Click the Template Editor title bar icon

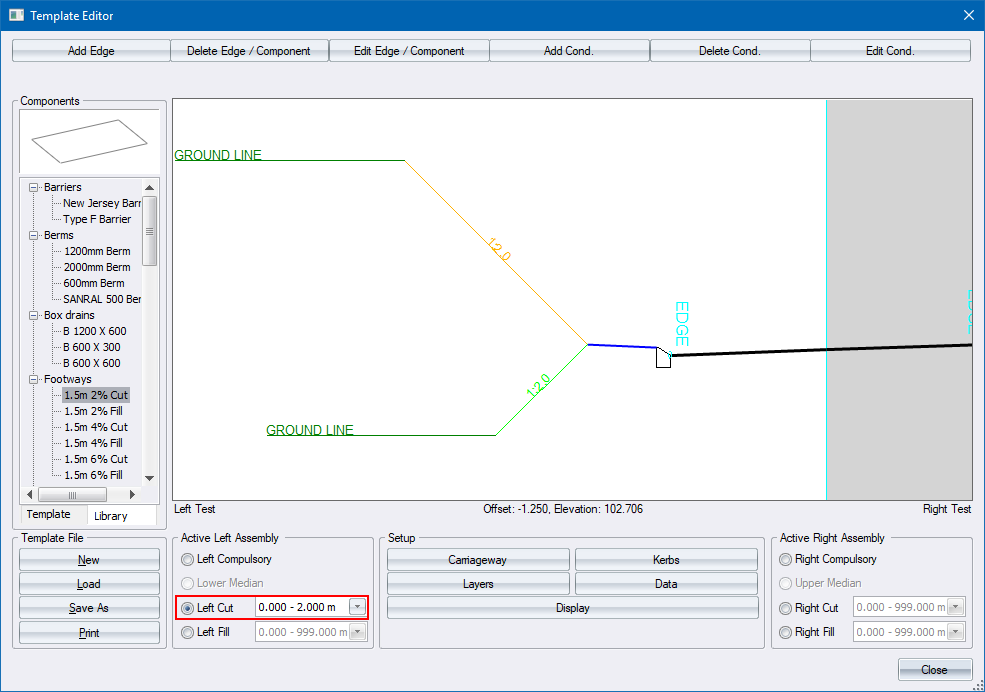click(15, 15)
